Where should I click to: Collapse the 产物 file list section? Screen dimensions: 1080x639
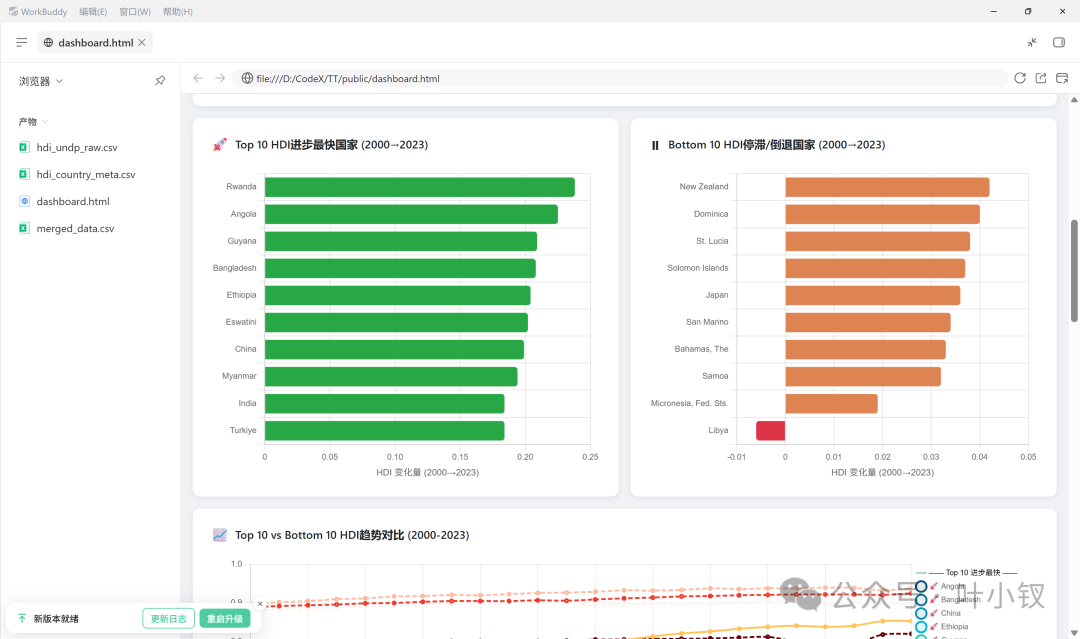coord(33,122)
